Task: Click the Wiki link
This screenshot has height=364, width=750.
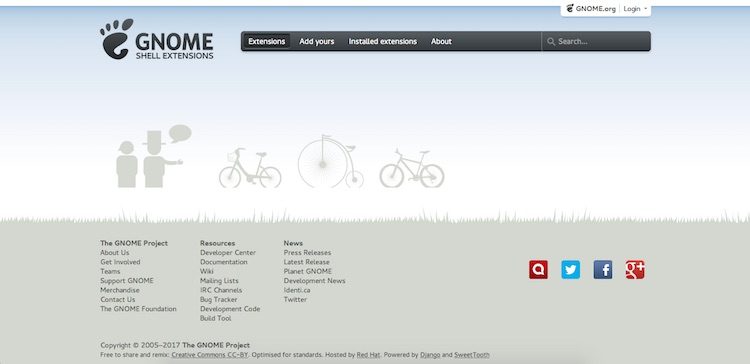Action: pyautogui.click(x=207, y=271)
